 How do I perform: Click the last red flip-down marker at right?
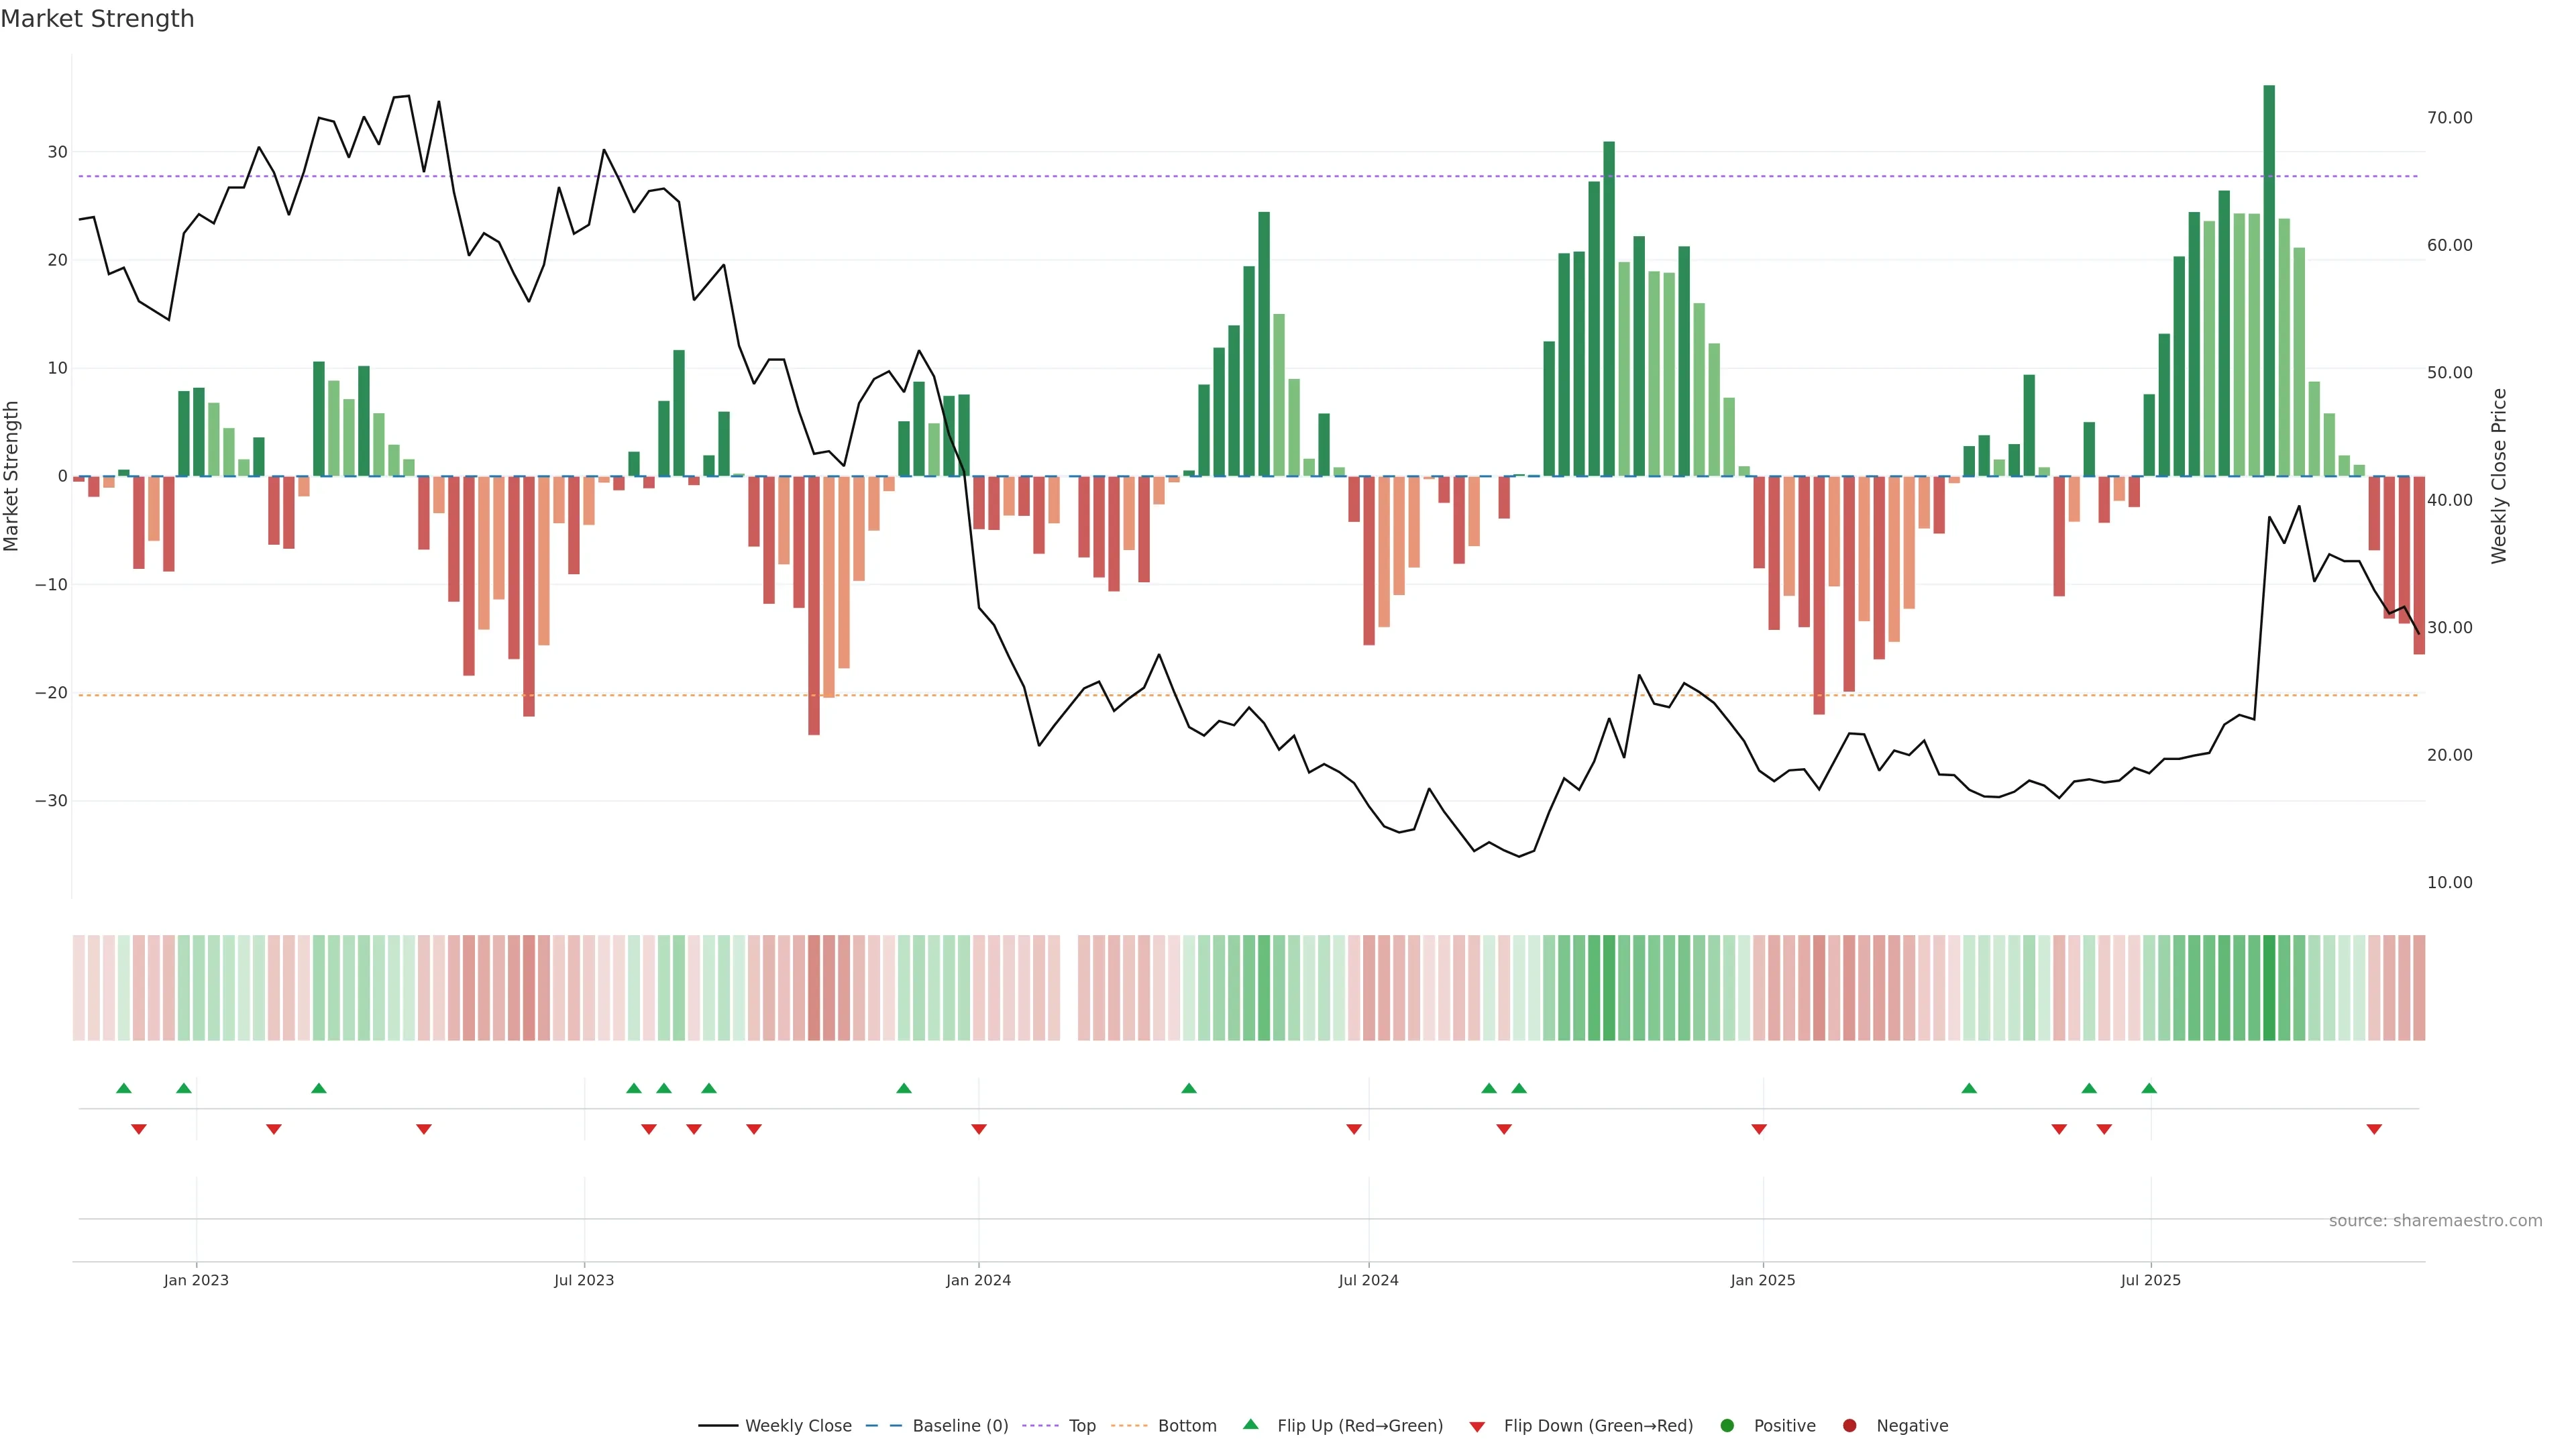tap(2374, 1129)
